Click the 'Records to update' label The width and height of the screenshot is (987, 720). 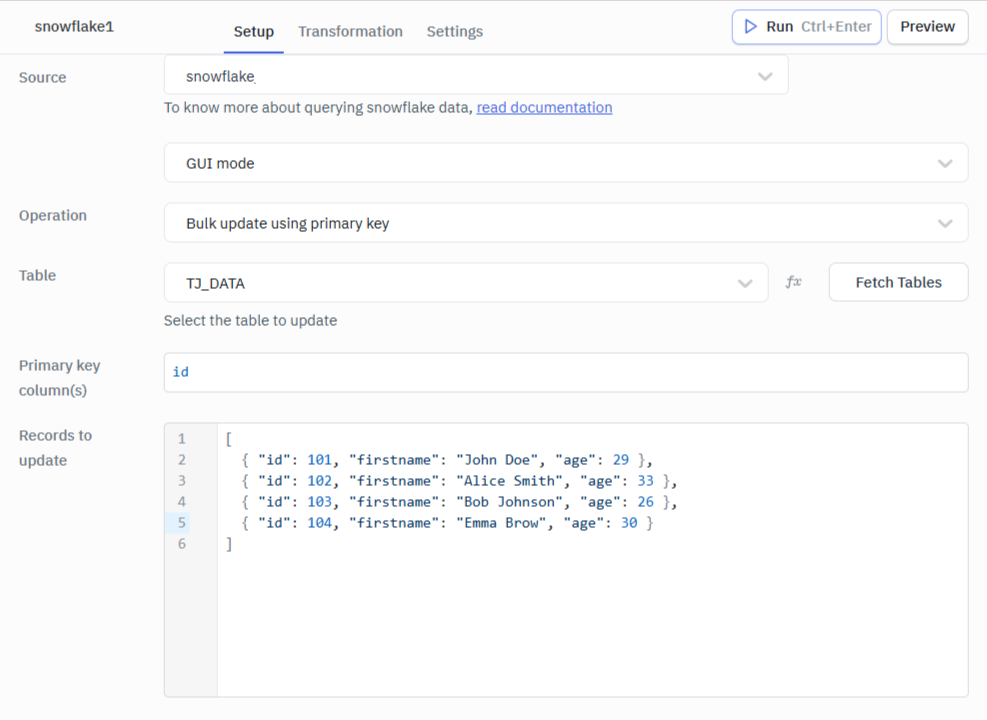coord(55,447)
